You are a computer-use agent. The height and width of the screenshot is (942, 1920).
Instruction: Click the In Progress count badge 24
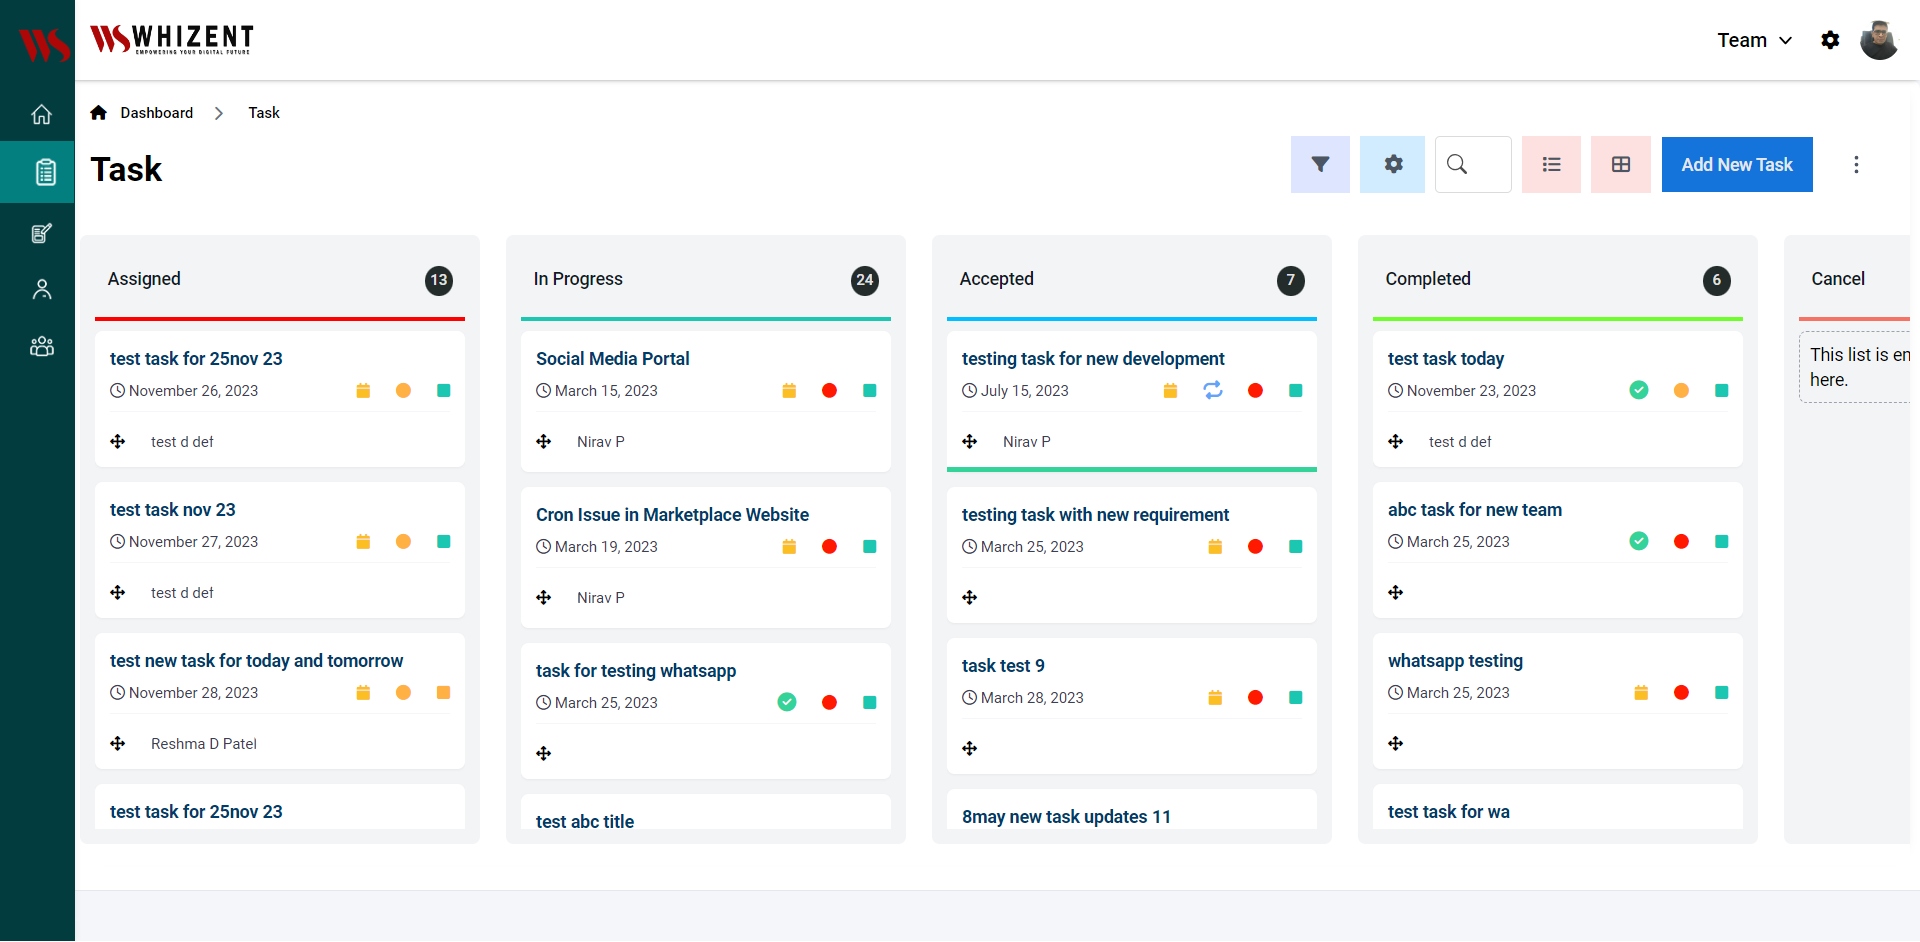coord(864,281)
